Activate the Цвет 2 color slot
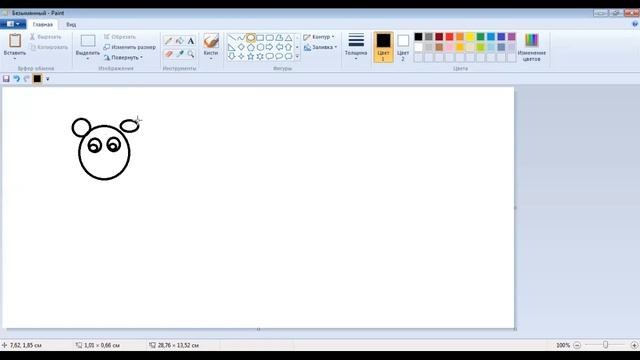Screen dimensions: 640x360 [x=403, y=47]
